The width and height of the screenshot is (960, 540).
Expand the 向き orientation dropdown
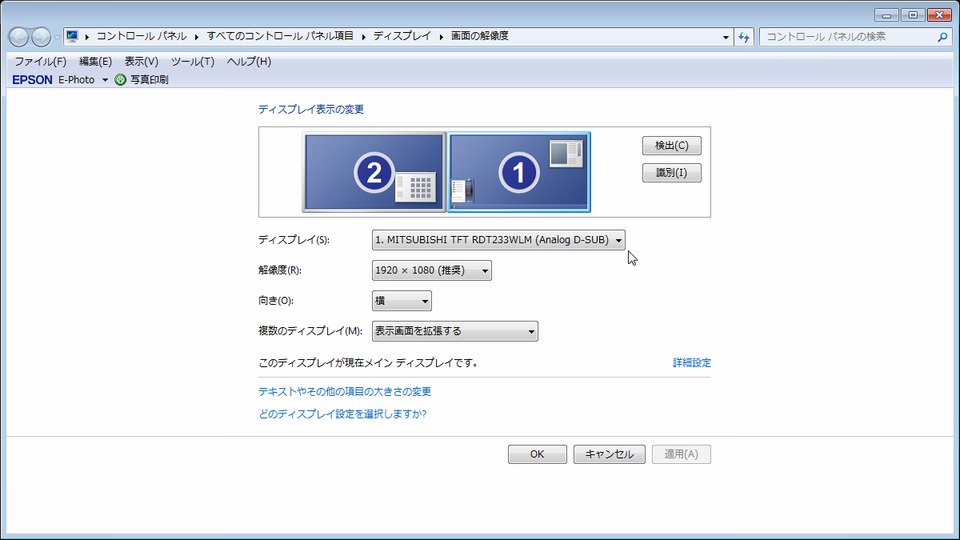tap(401, 301)
